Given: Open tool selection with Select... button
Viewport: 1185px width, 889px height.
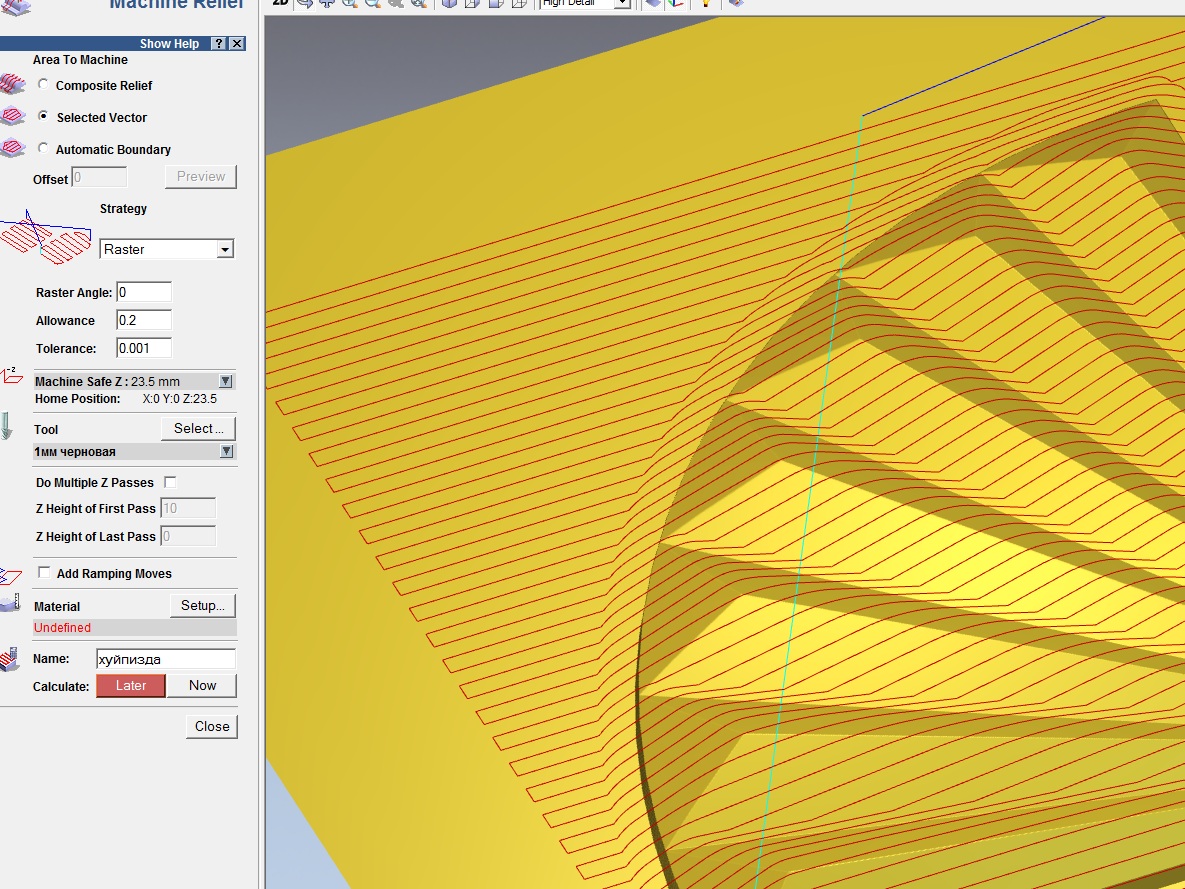Looking at the screenshot, I should [199, 429].
